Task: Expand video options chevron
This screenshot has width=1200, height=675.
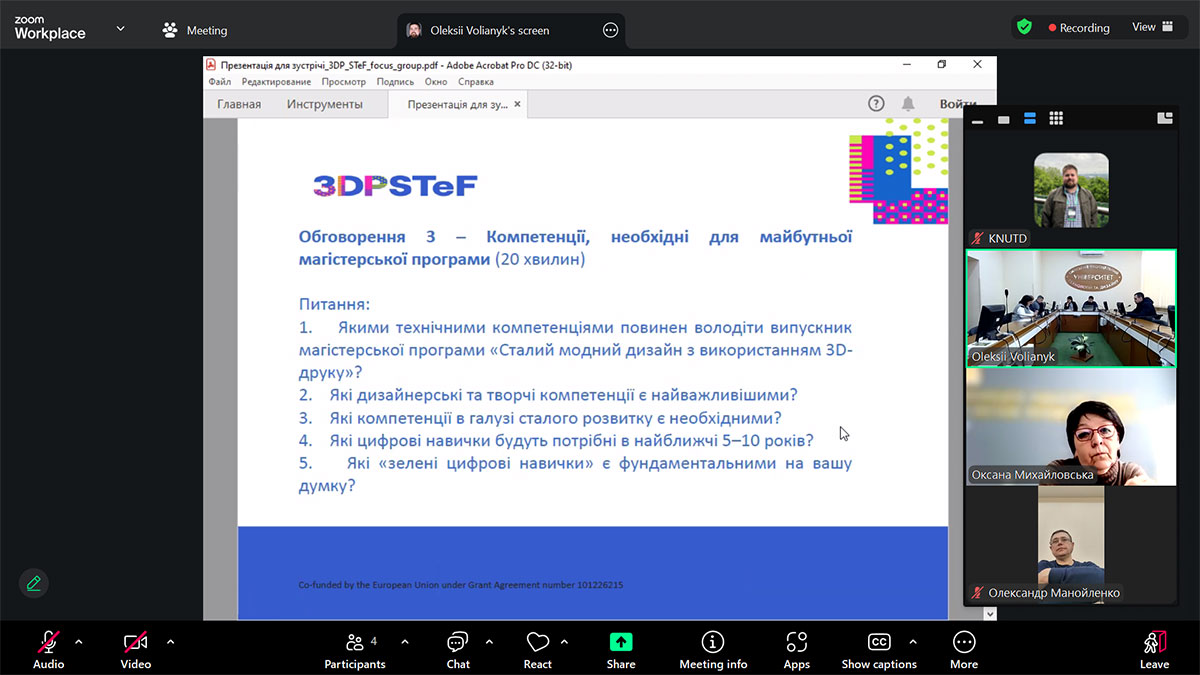Action: [x=170, y=641]
